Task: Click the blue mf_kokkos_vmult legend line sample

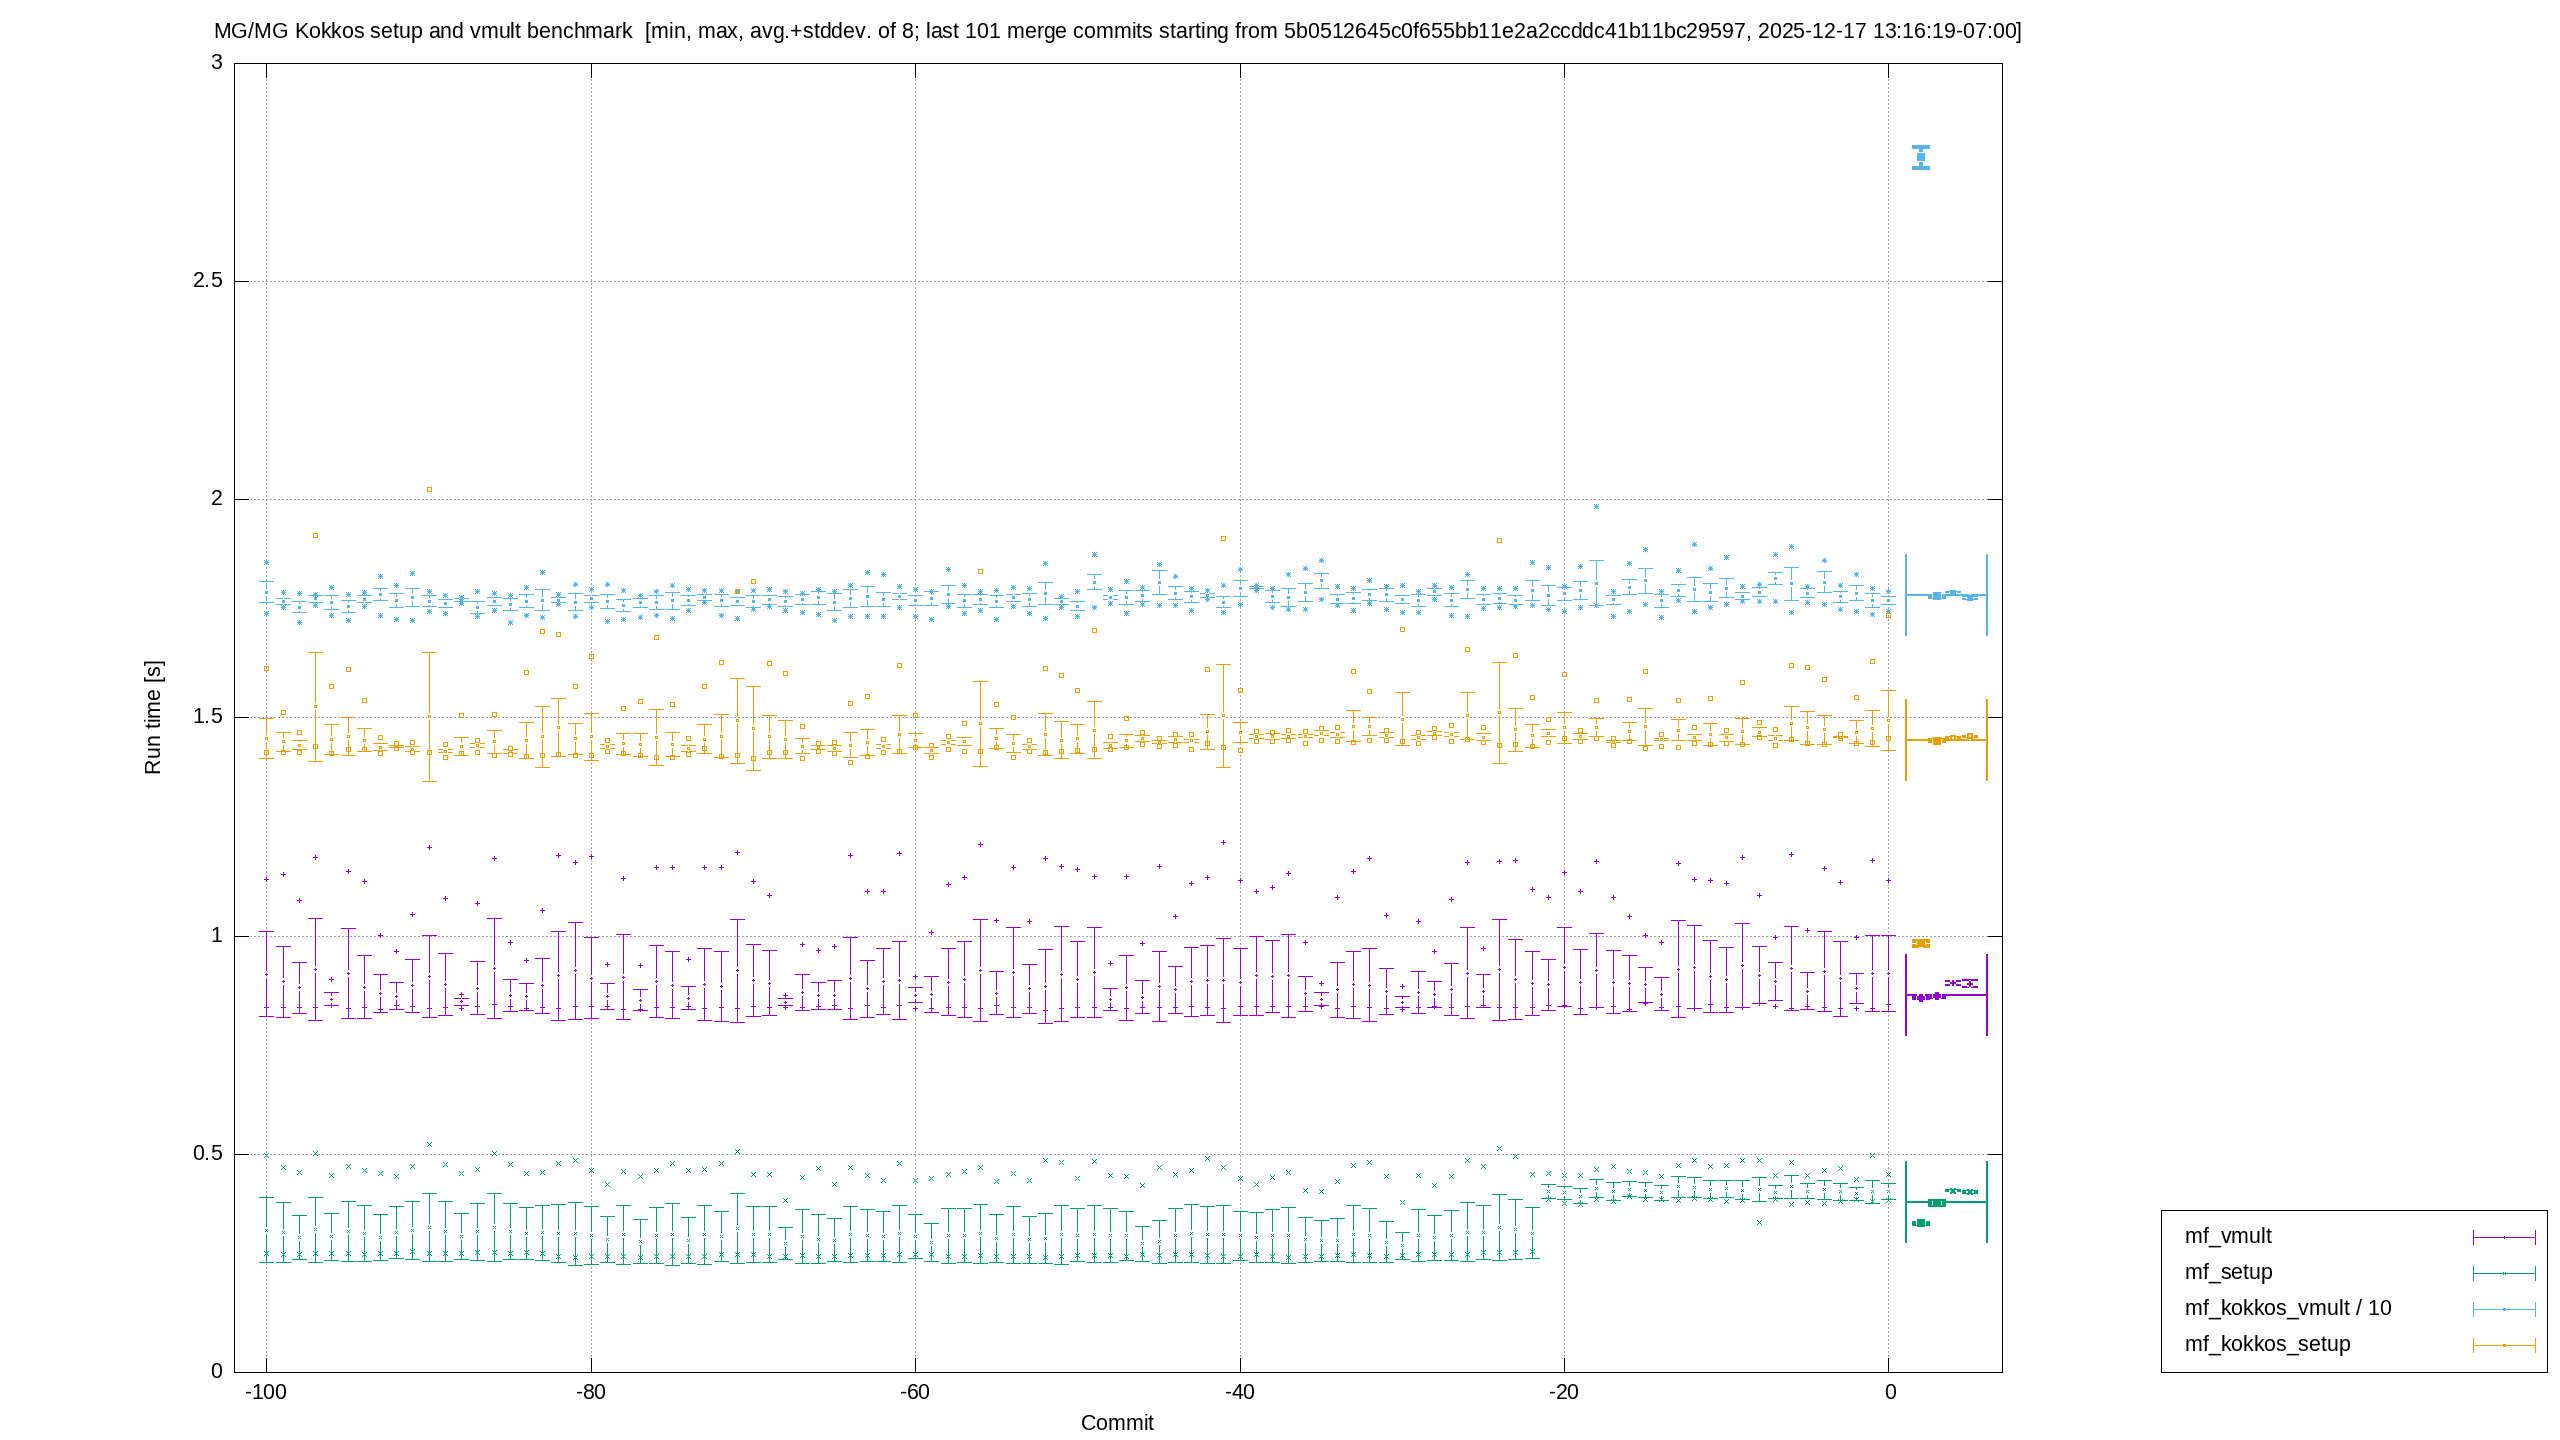Action: tap(2504, 1309)
